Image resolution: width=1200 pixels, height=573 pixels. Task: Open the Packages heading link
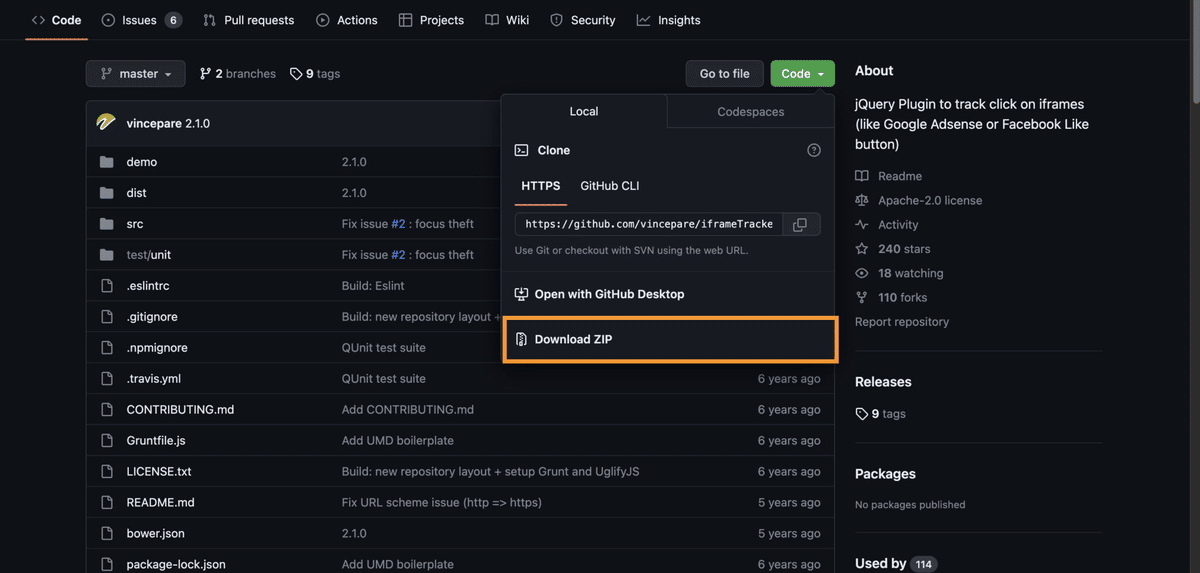pyautogui.click(x=885, y=474)
